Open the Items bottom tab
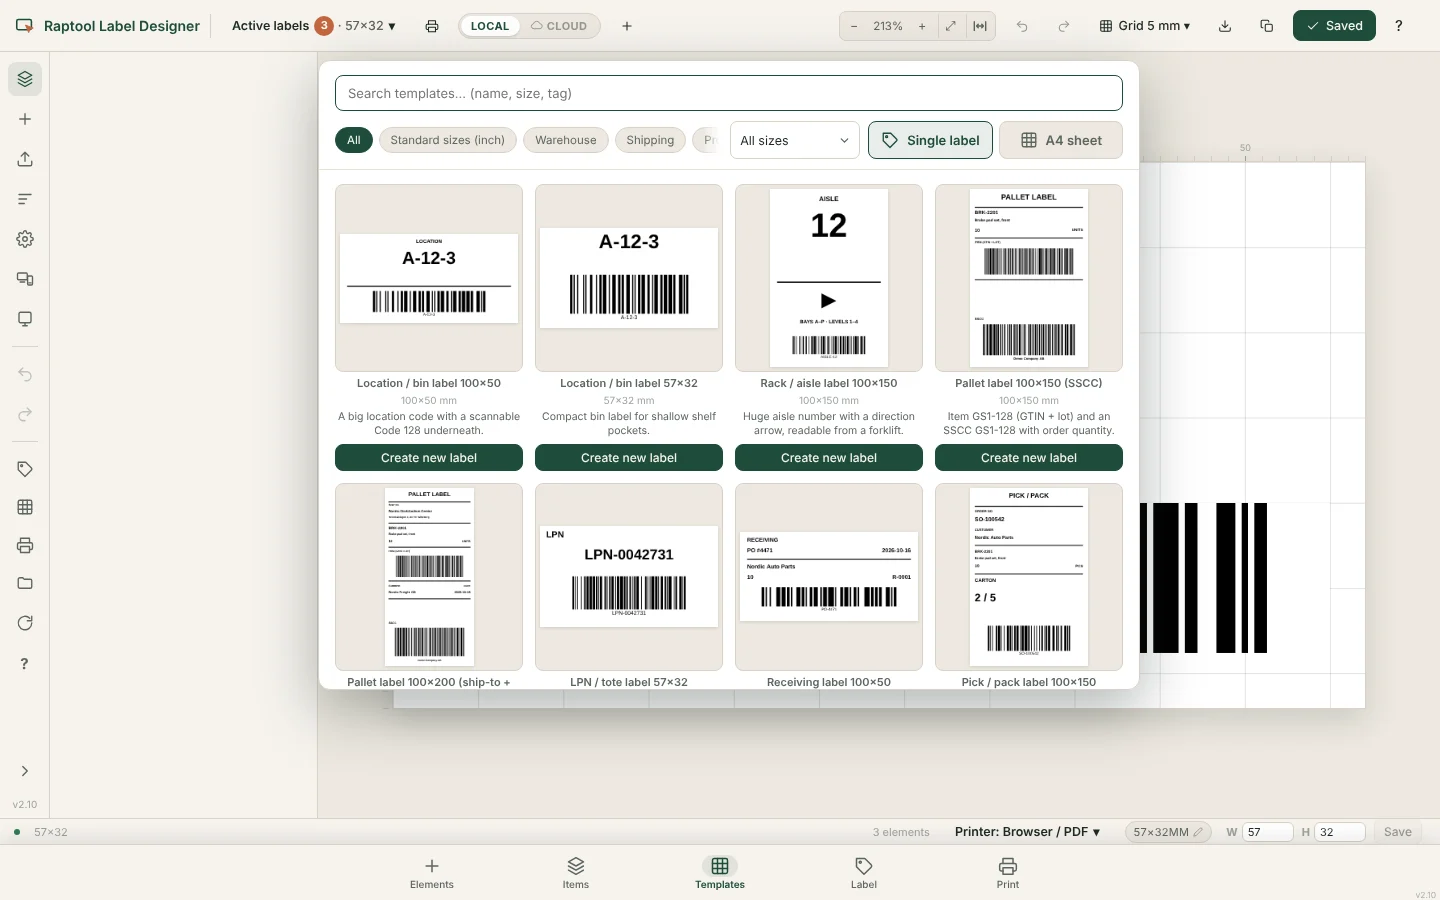Viewport: 1440px width, 900px height. 576,873
